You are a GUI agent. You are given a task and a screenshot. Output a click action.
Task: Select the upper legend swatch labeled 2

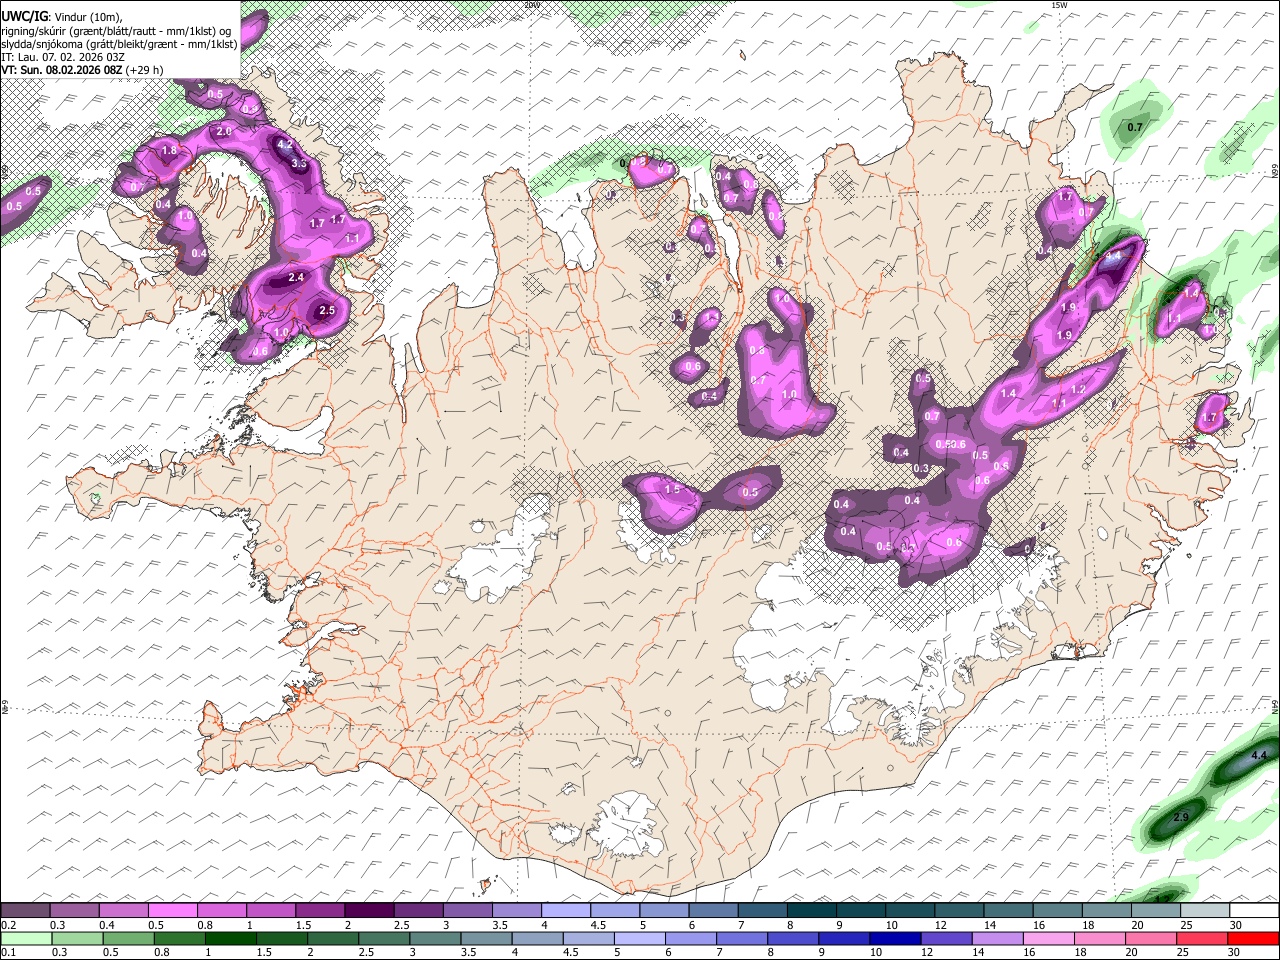click(369, 911)
